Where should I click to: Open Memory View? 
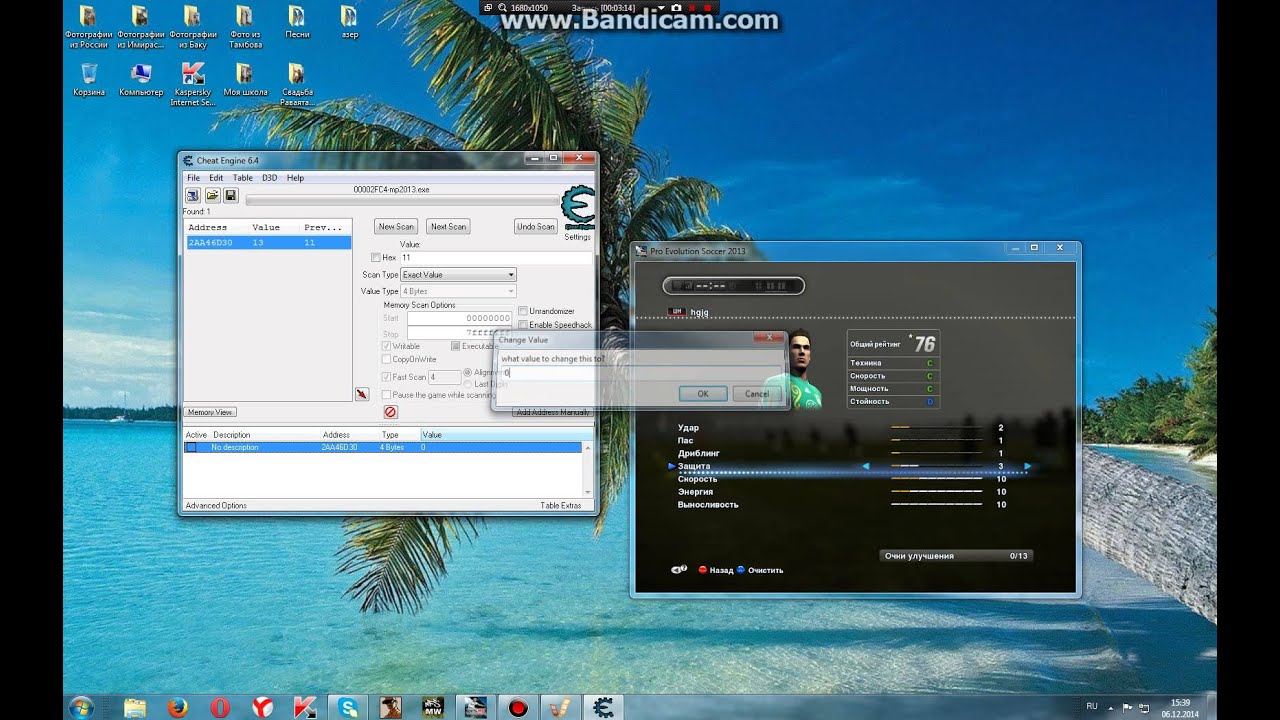[210, 412]
